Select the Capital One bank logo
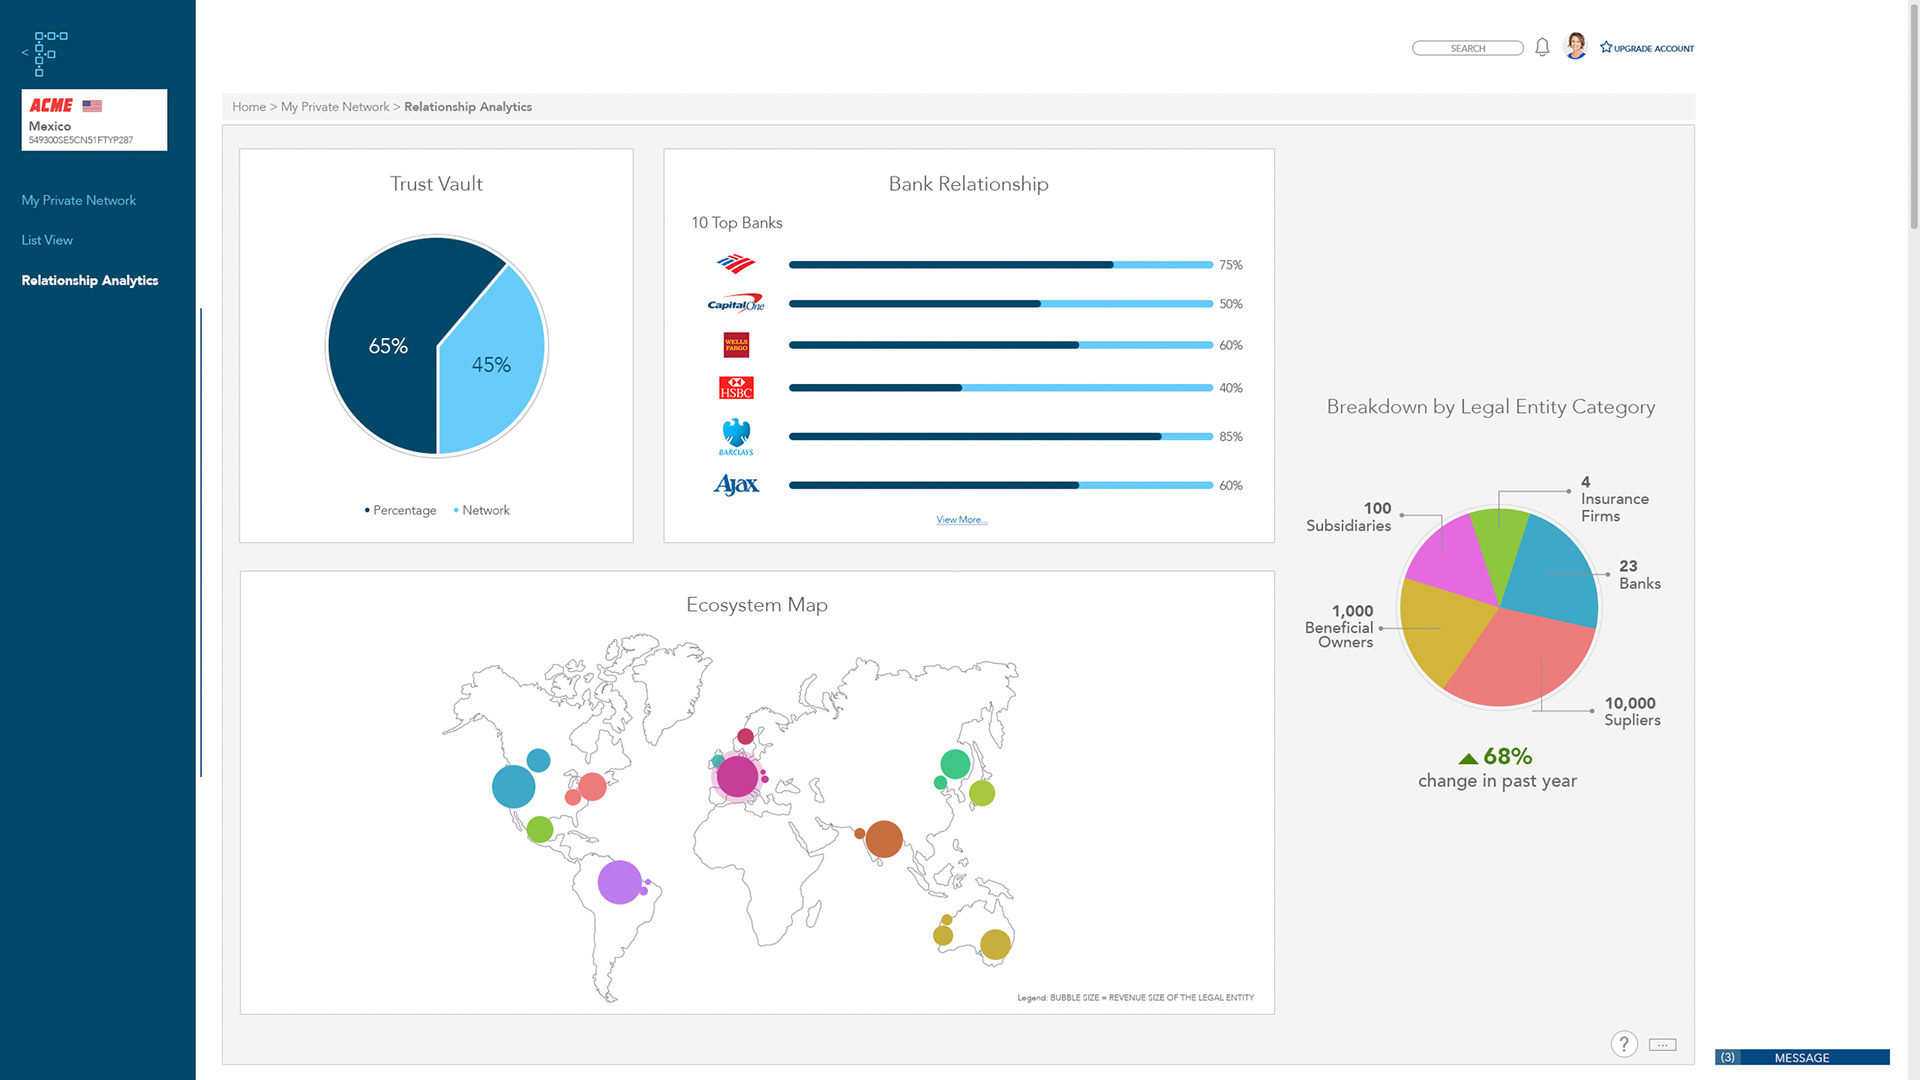 click(736, 304)
